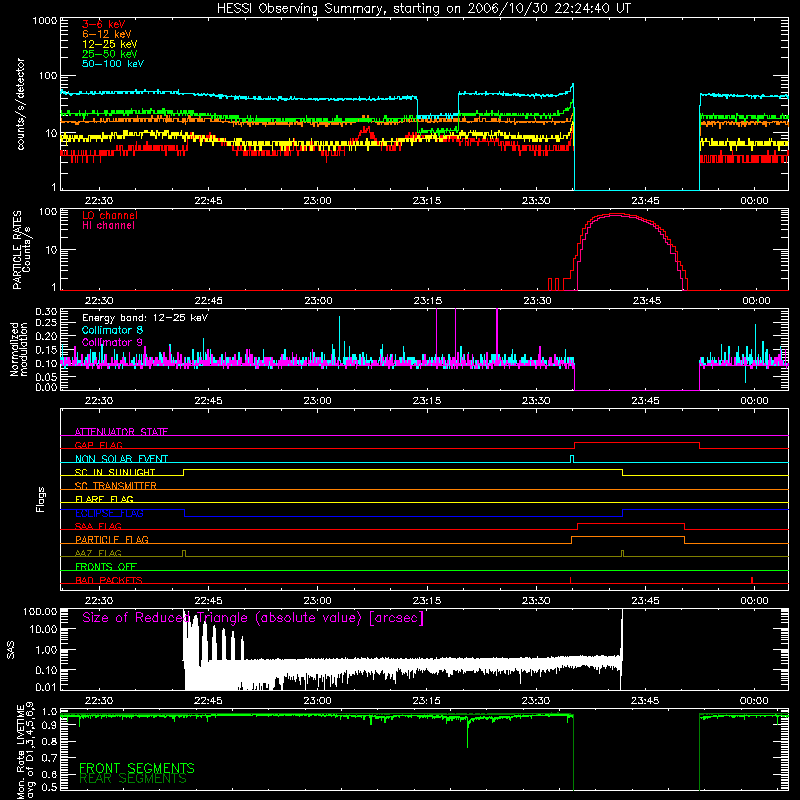Select the '6-12 keV' legend label

pos(107,34)
